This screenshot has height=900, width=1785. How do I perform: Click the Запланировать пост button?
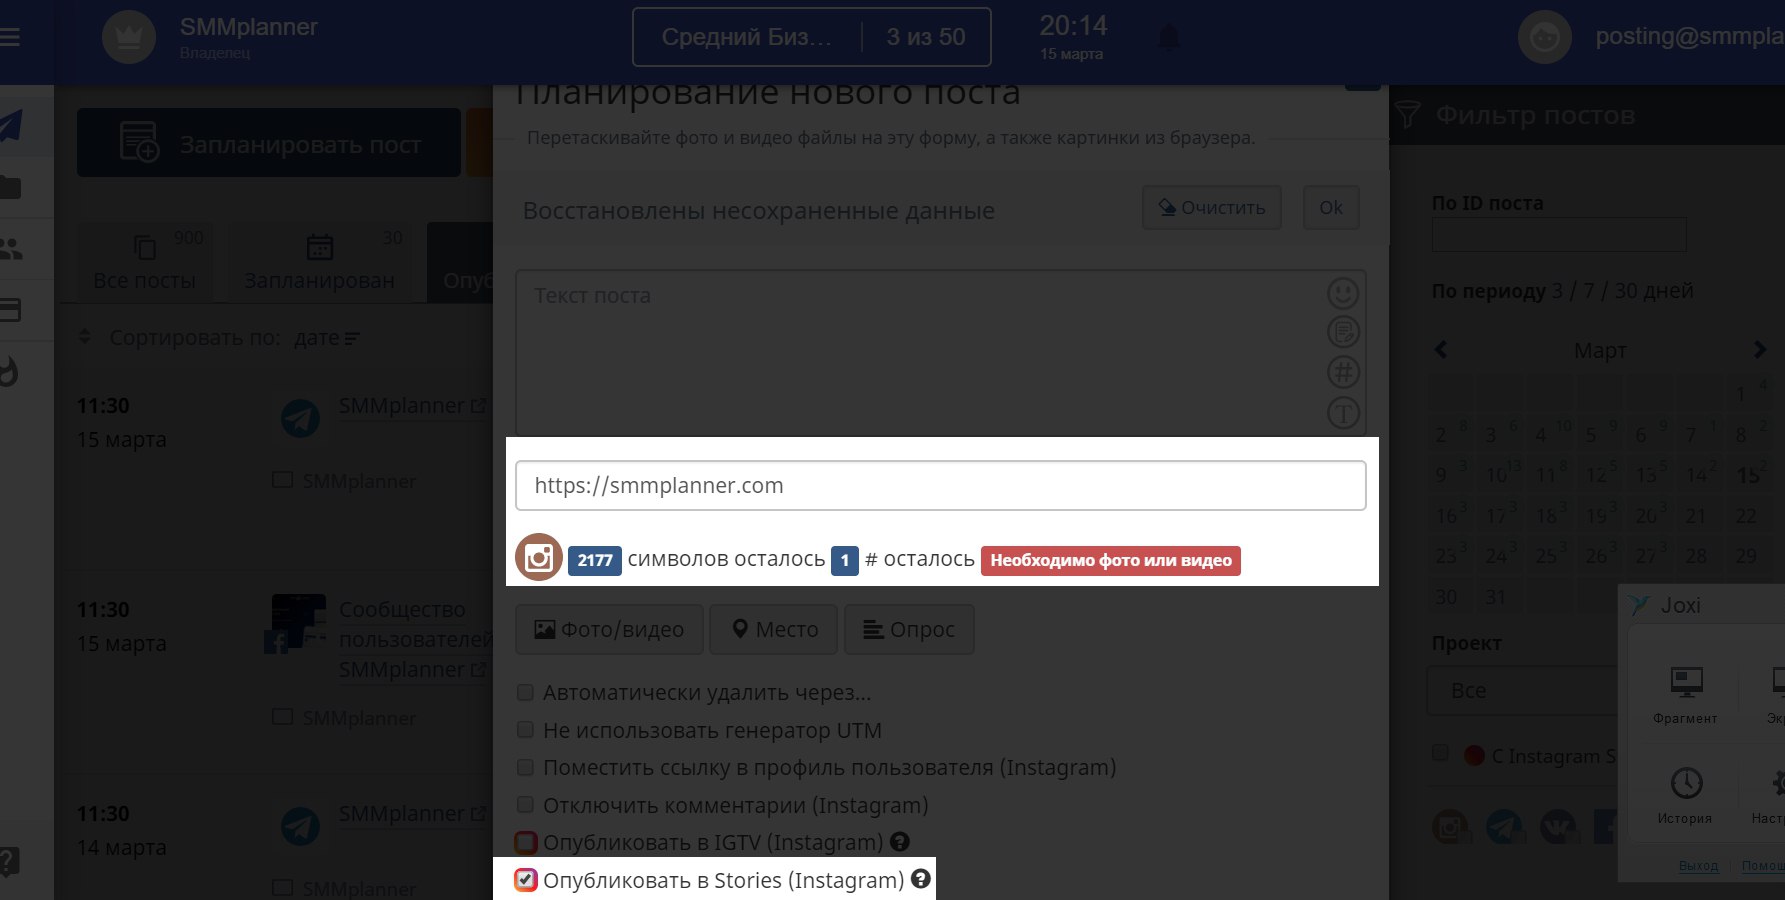click(269, 143)
